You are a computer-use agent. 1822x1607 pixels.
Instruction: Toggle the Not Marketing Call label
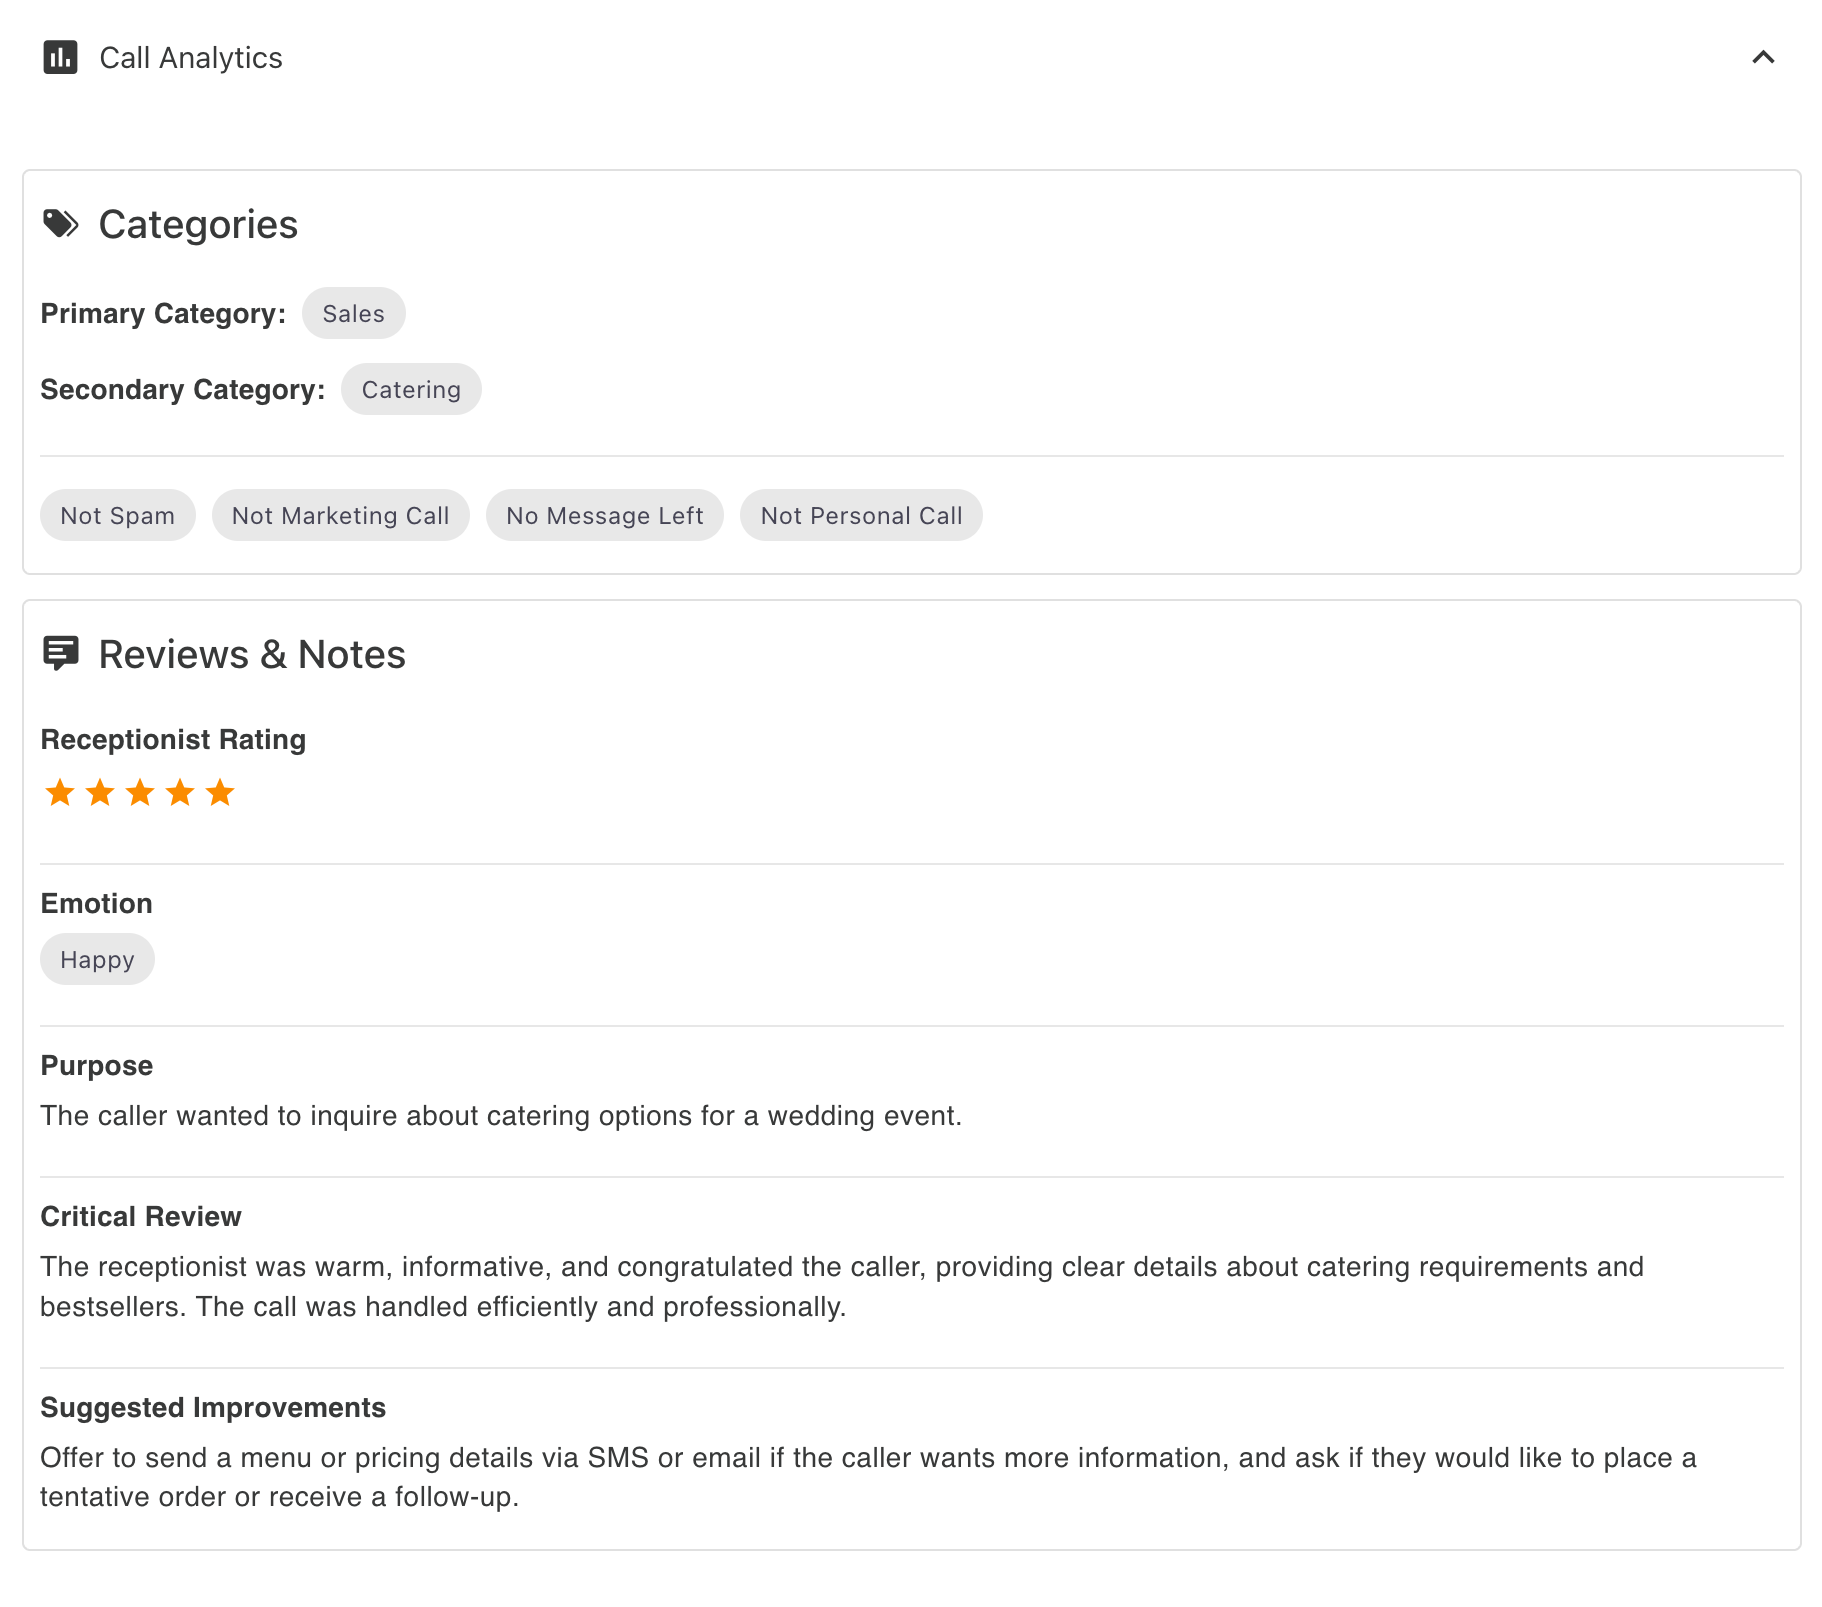(340, 515)
